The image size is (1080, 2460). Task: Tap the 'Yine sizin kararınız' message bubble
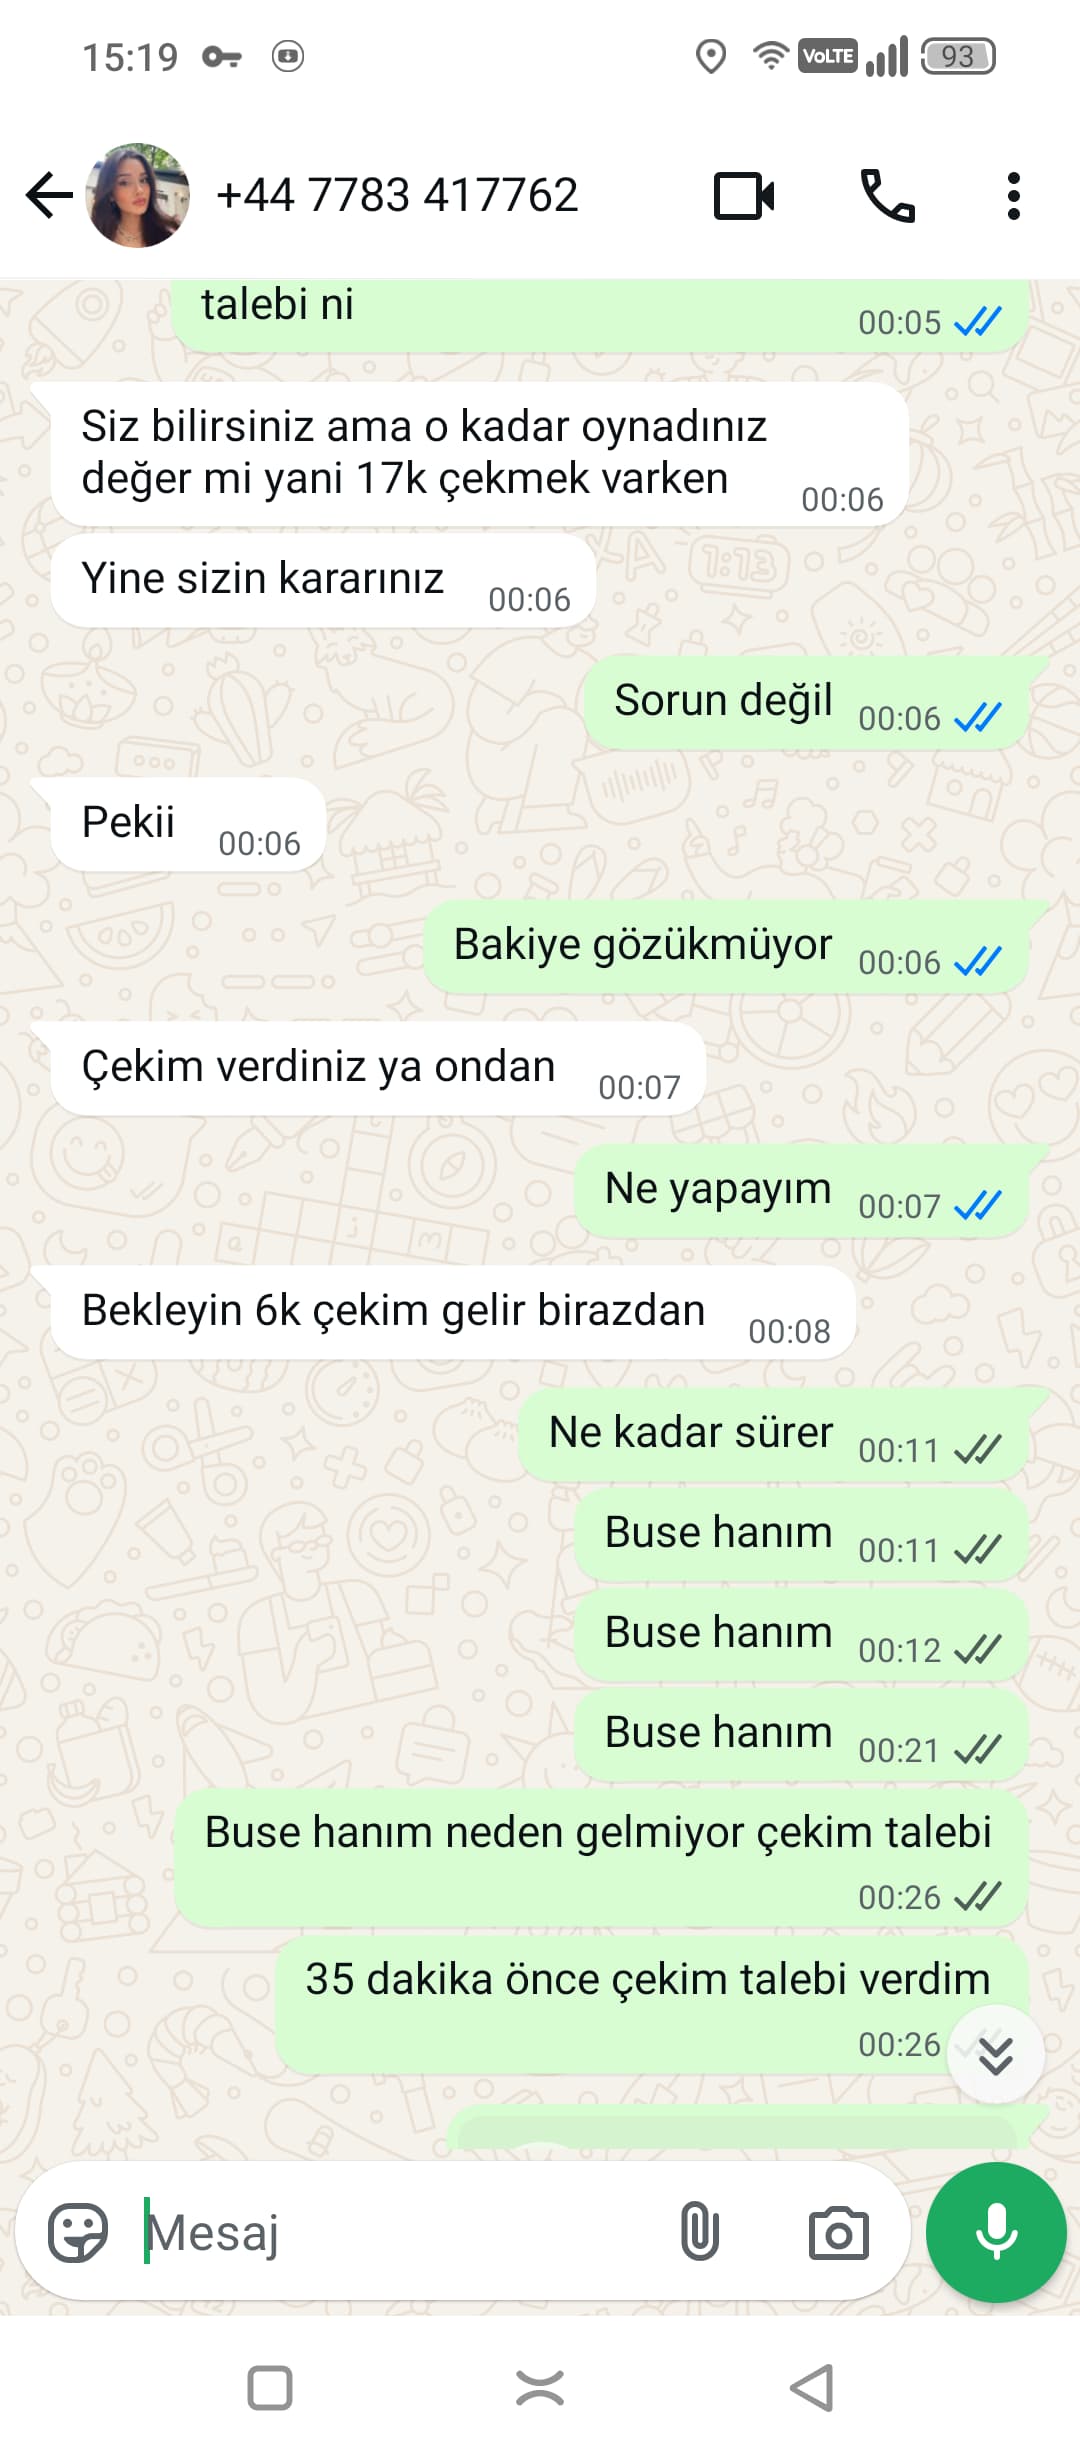tap(323, 581)
